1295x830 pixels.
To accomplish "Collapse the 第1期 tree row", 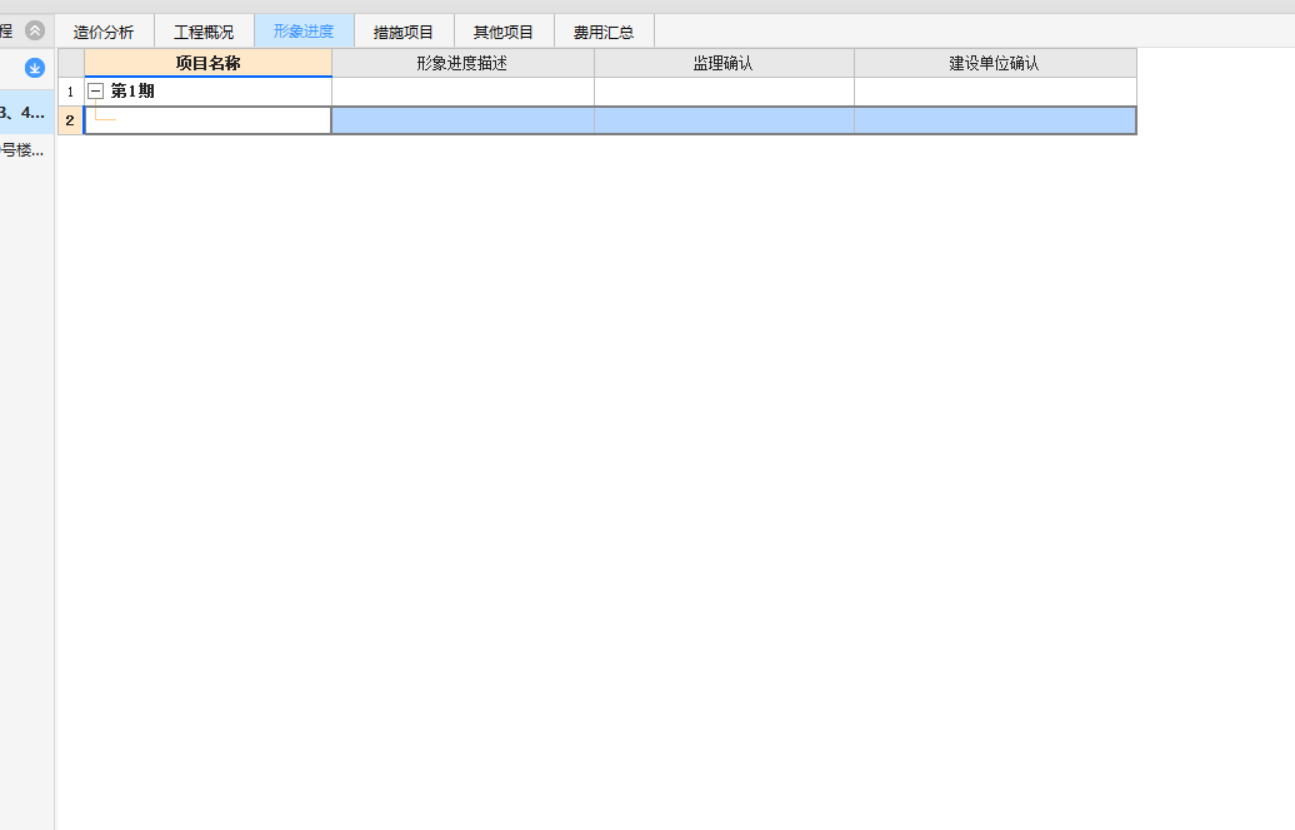I will [x=96, y=91].
